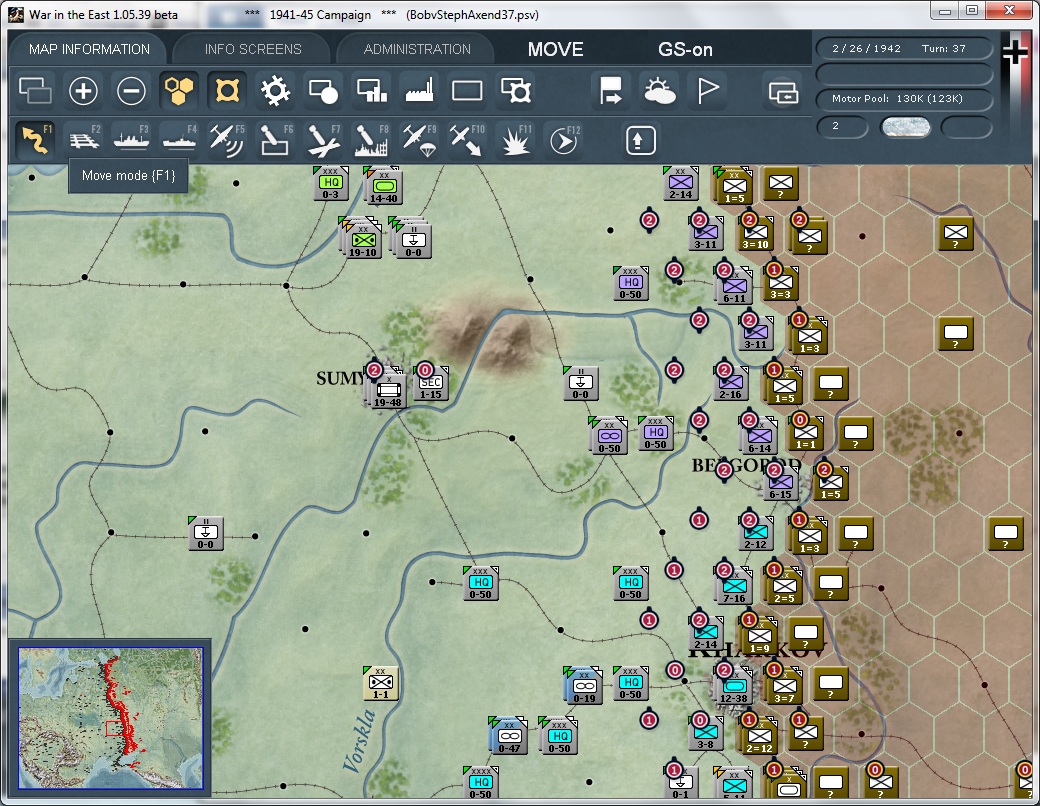Select Move mode F1 icon
The image size is (1040, 806).
pyautogui.click(x=35, y=139)
